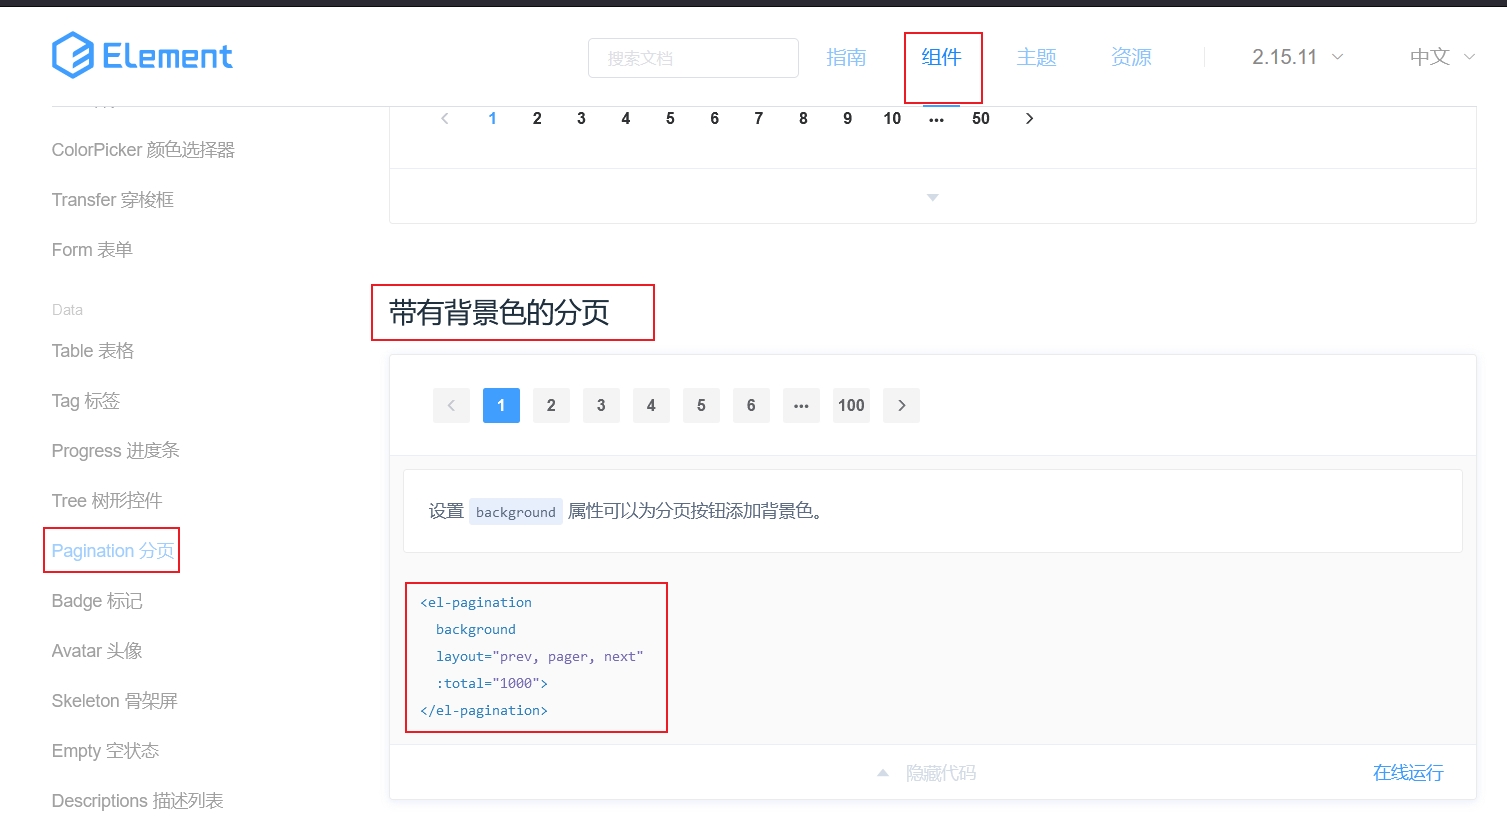The height and width of the screenshot is (829, 1507).
Task: Click next page arrow in background pagination
Action: (901, 405)
